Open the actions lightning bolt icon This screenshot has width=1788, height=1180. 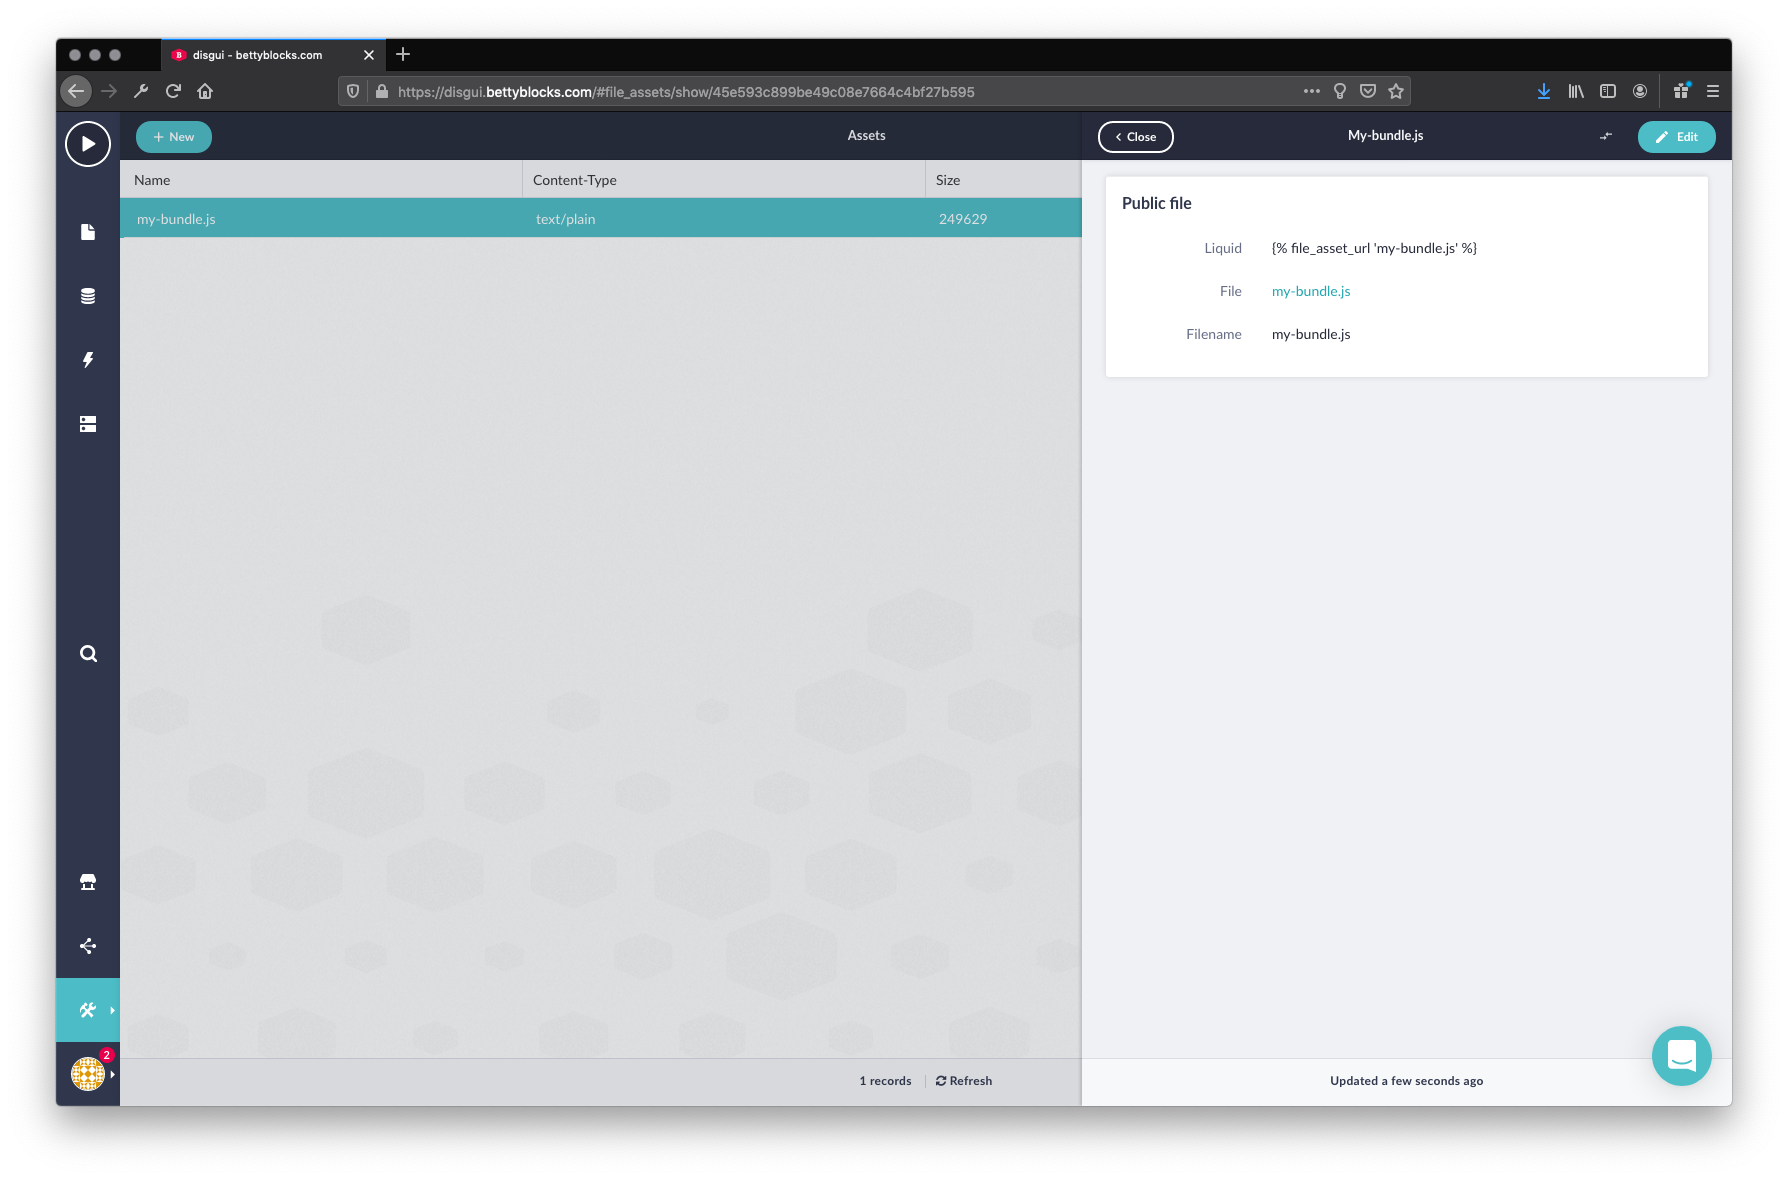(88, 360)
